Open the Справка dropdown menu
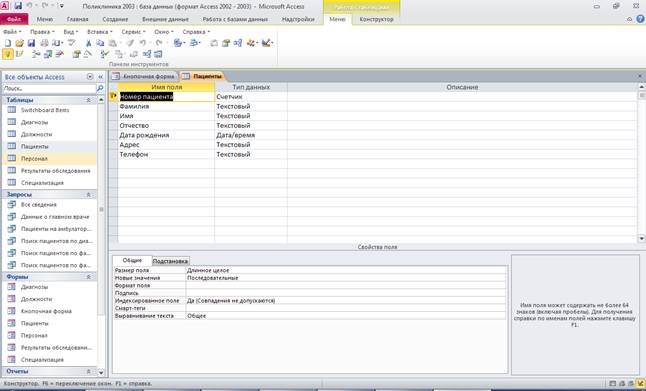Screen dimensions: 646x391 [x=196, y=32]
